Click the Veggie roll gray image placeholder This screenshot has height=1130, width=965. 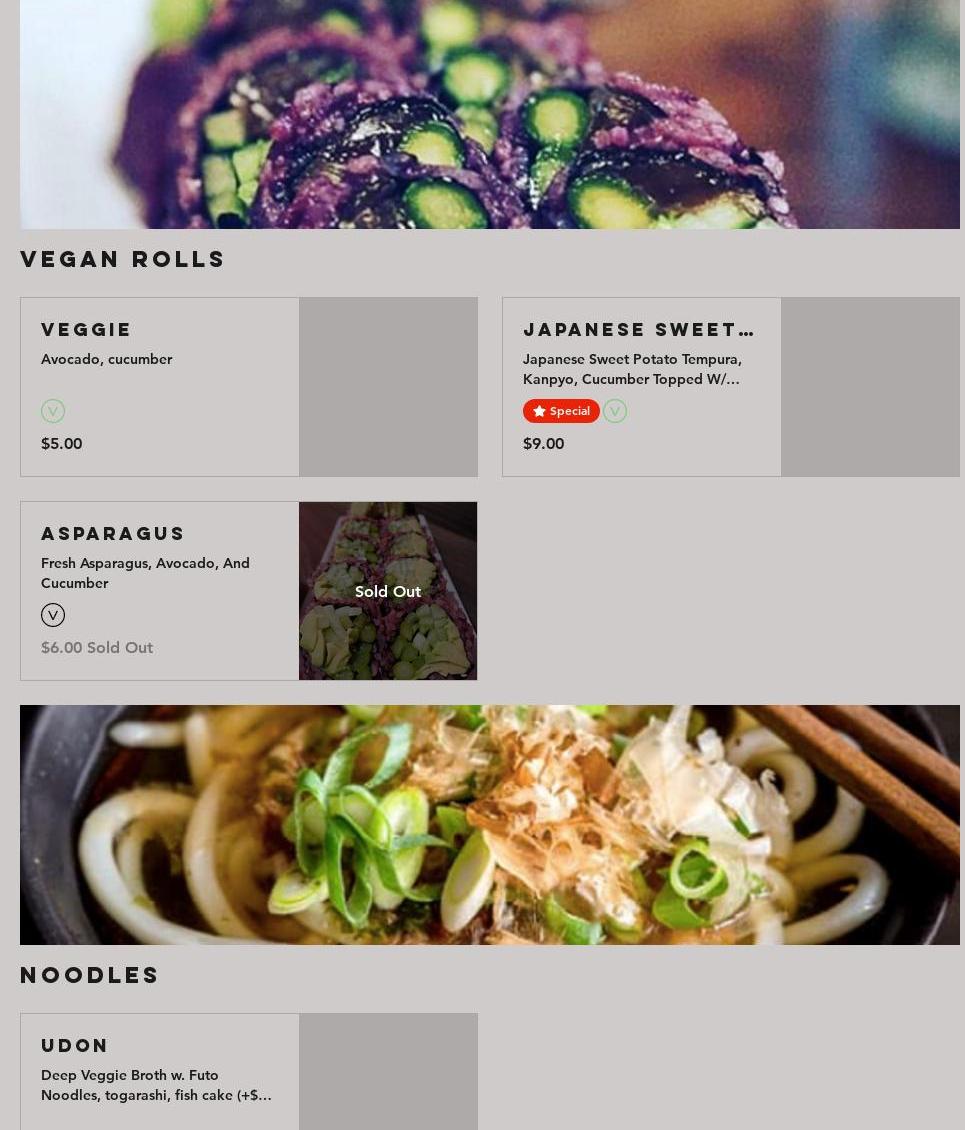[x=388, y=387]
